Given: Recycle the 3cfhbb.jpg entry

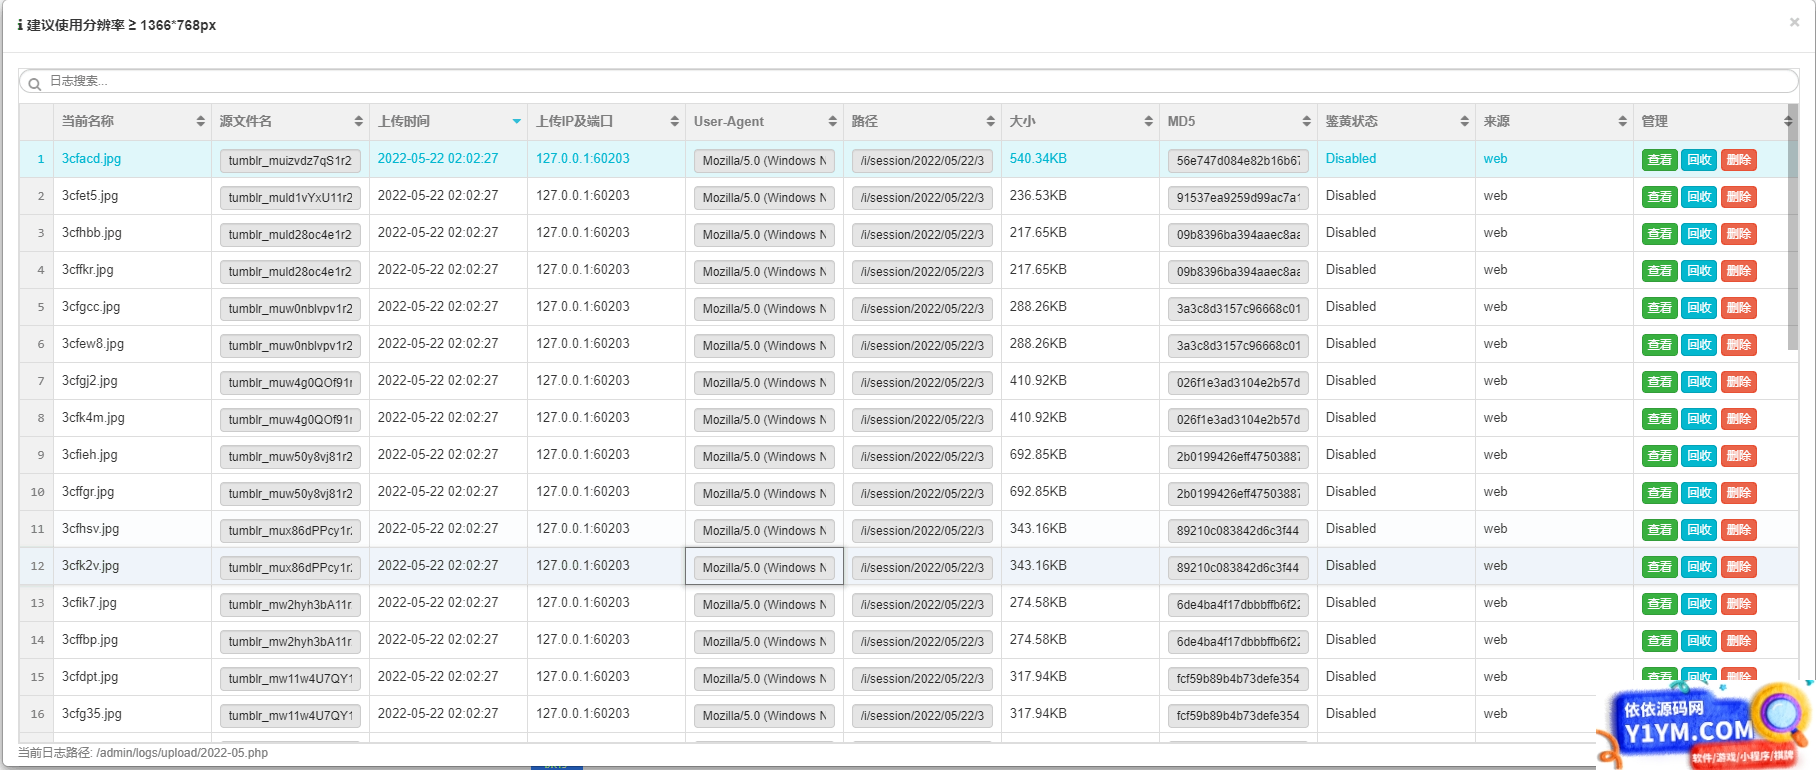Looking at the screenshot, I should pos(1699,234).
